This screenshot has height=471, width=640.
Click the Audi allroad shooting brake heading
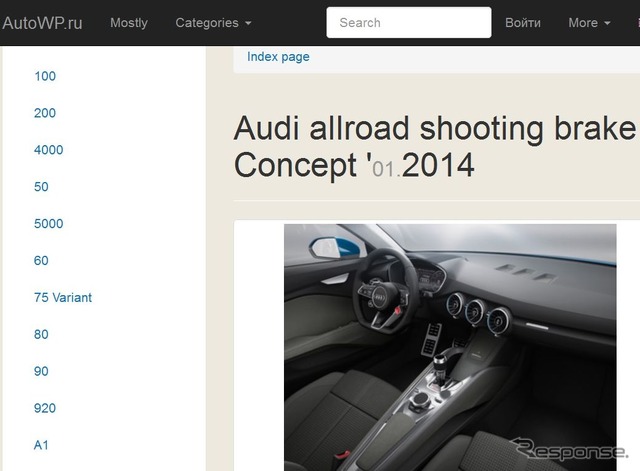(x=435, y=147)
